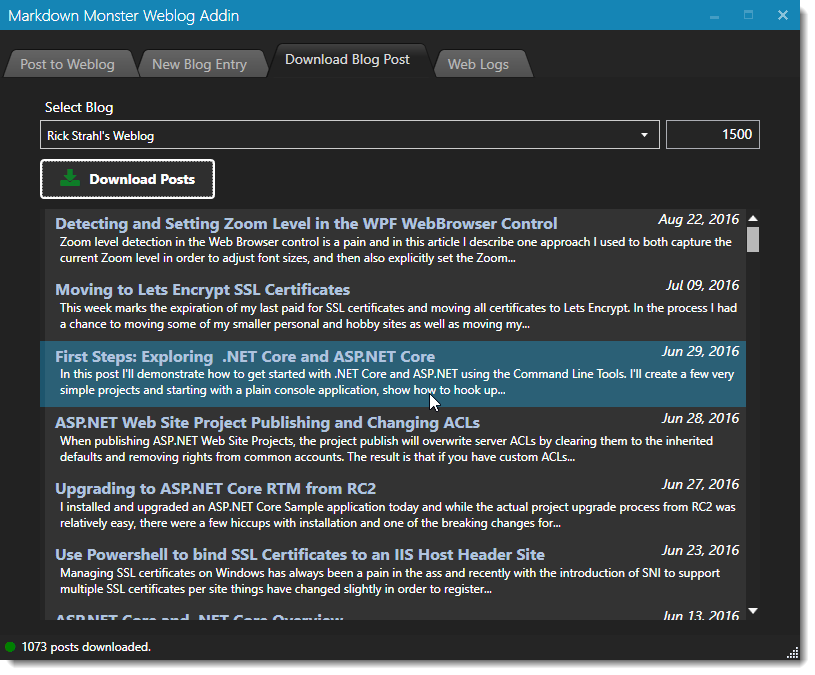Image resolution: width=815 pixels, height=675 pixels.
Task: Open Upgrading to ASP.NET Core RTM post
Action: 215,488
